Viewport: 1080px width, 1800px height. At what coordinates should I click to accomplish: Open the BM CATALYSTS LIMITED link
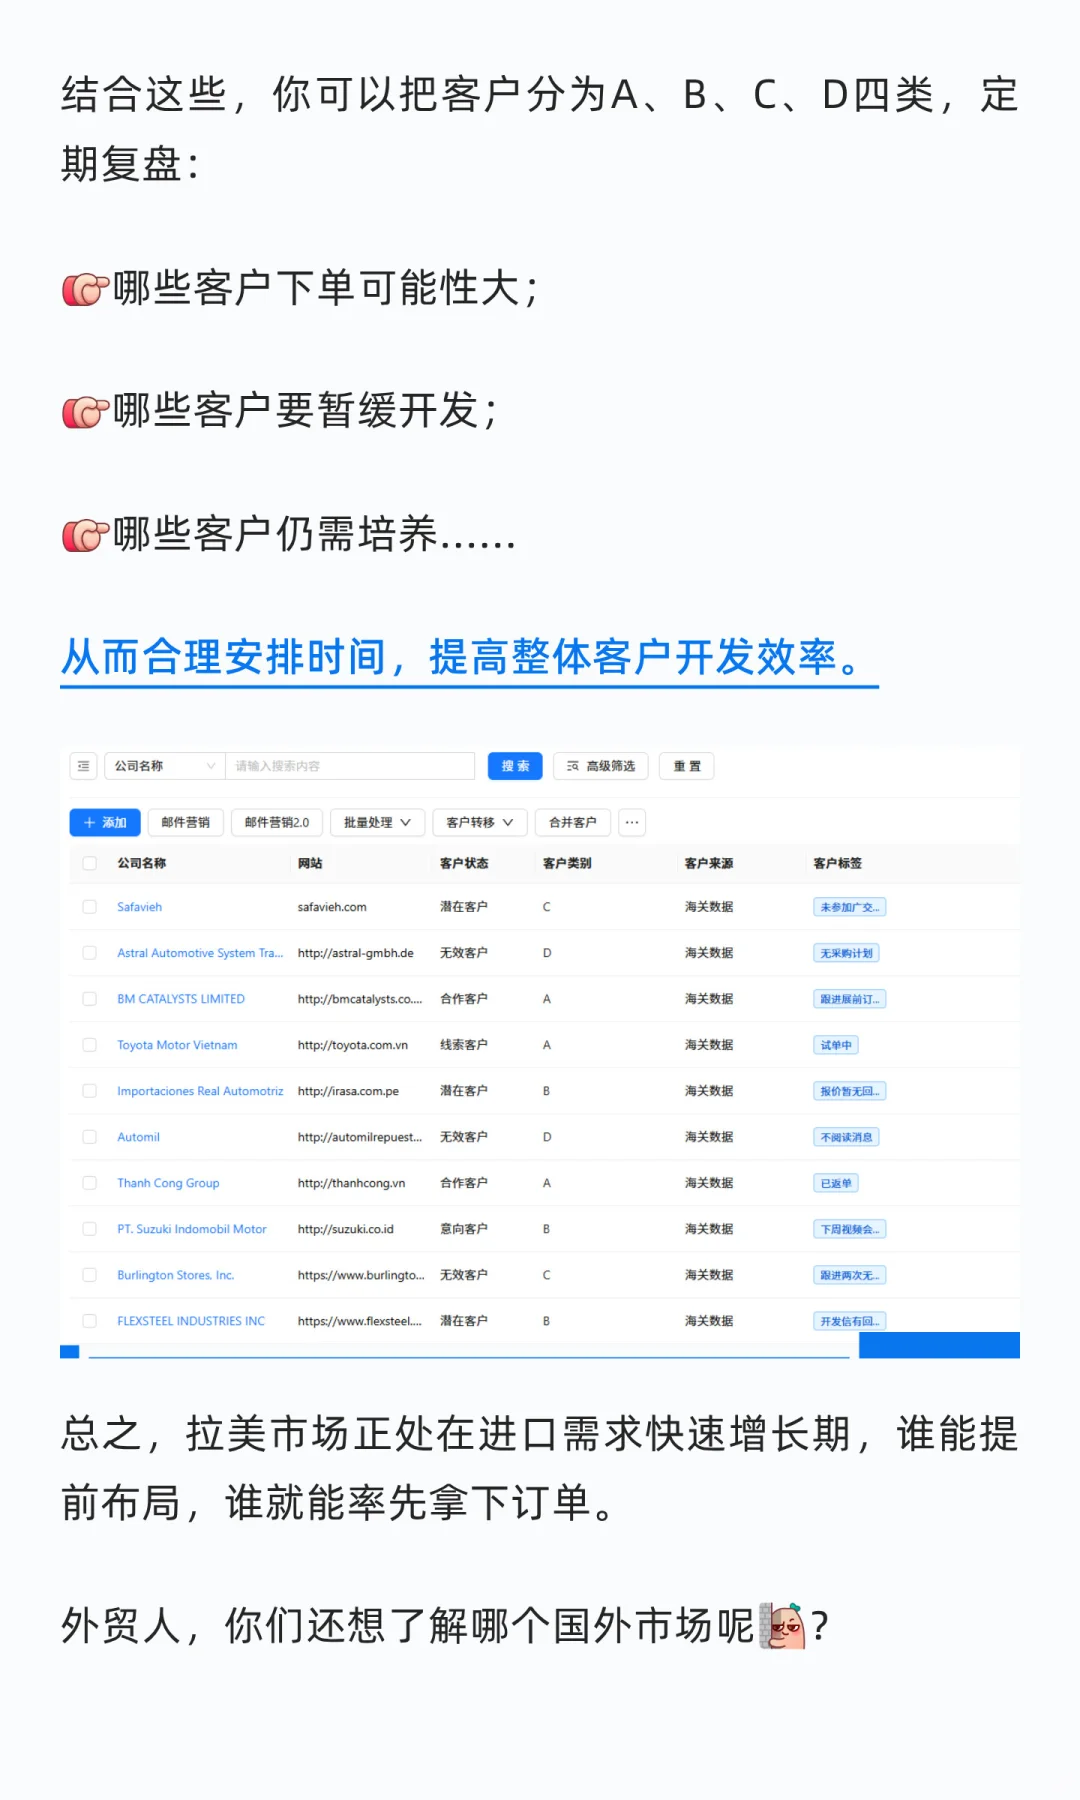[181, 999]
